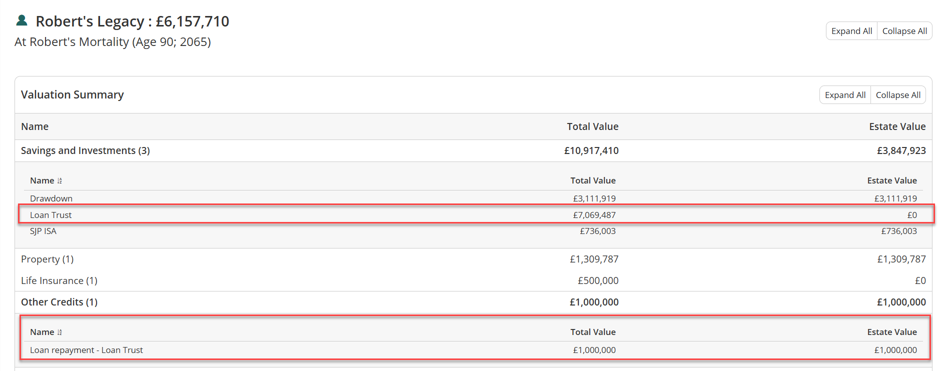Viewport: 940px width, 371px height.
Task: Click Loan Trust total value £7,069,487
Action: (594, 215)
